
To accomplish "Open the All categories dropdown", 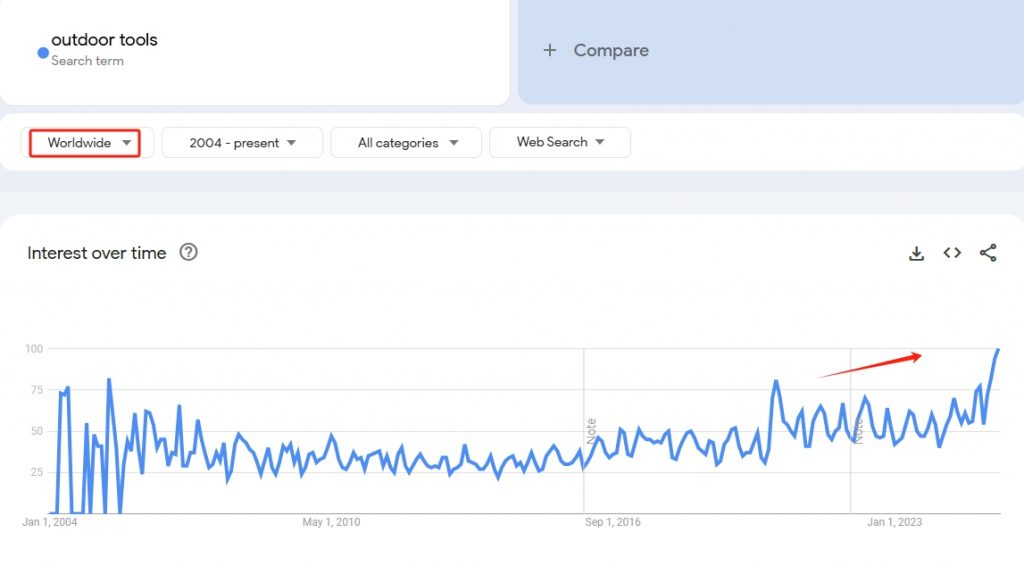I will click(x=406, y=142).
